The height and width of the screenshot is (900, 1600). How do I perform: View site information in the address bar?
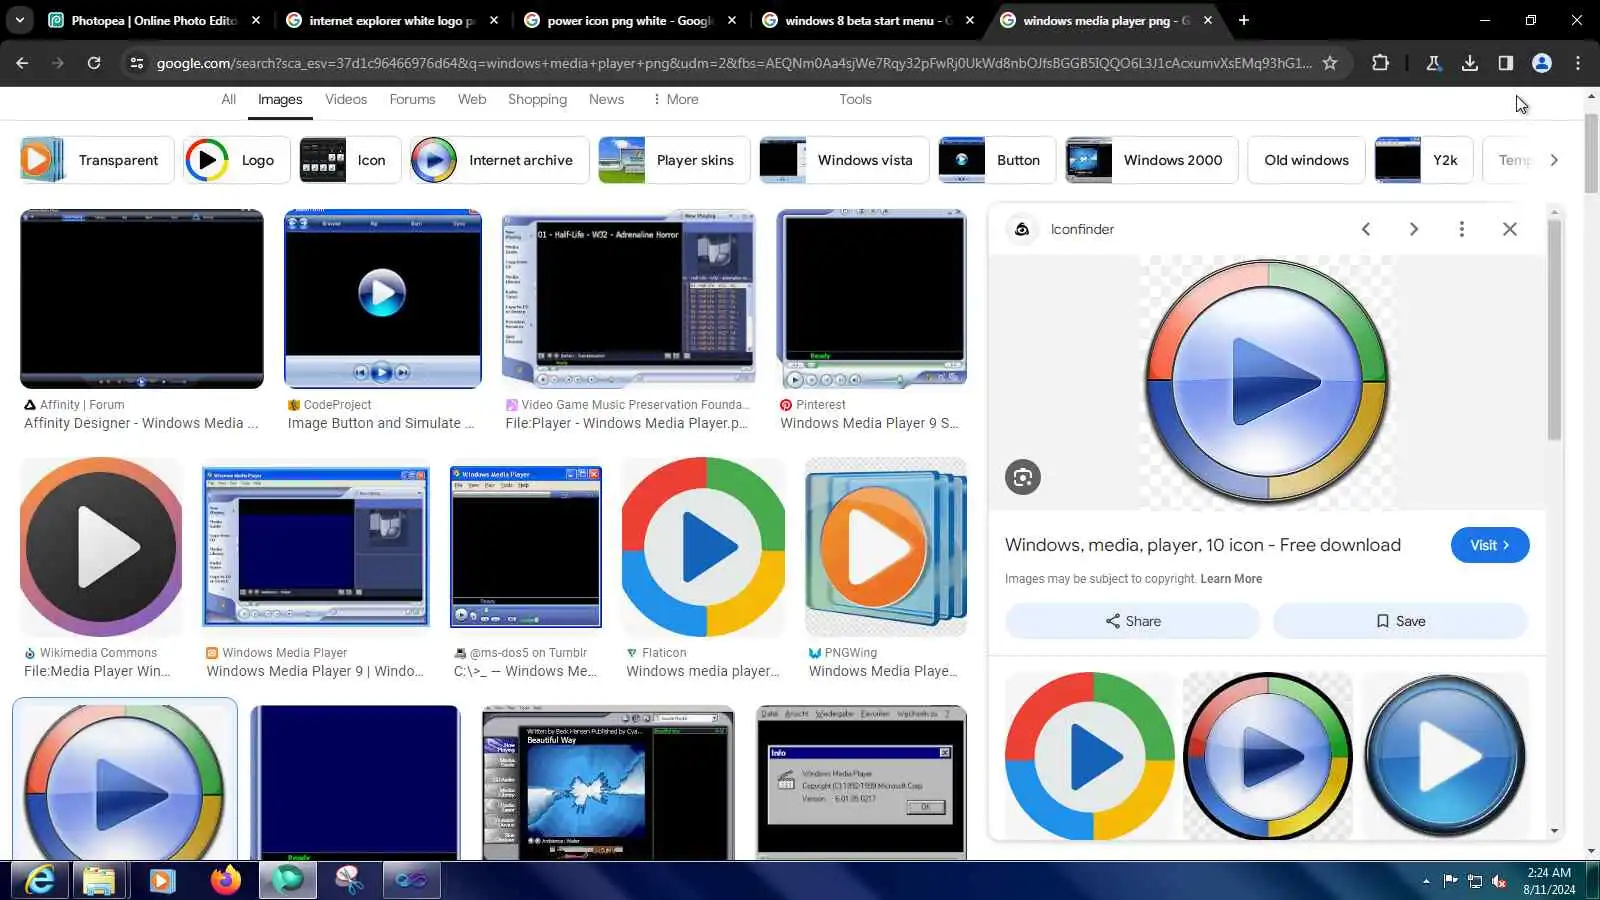click(x=137, y=63)
